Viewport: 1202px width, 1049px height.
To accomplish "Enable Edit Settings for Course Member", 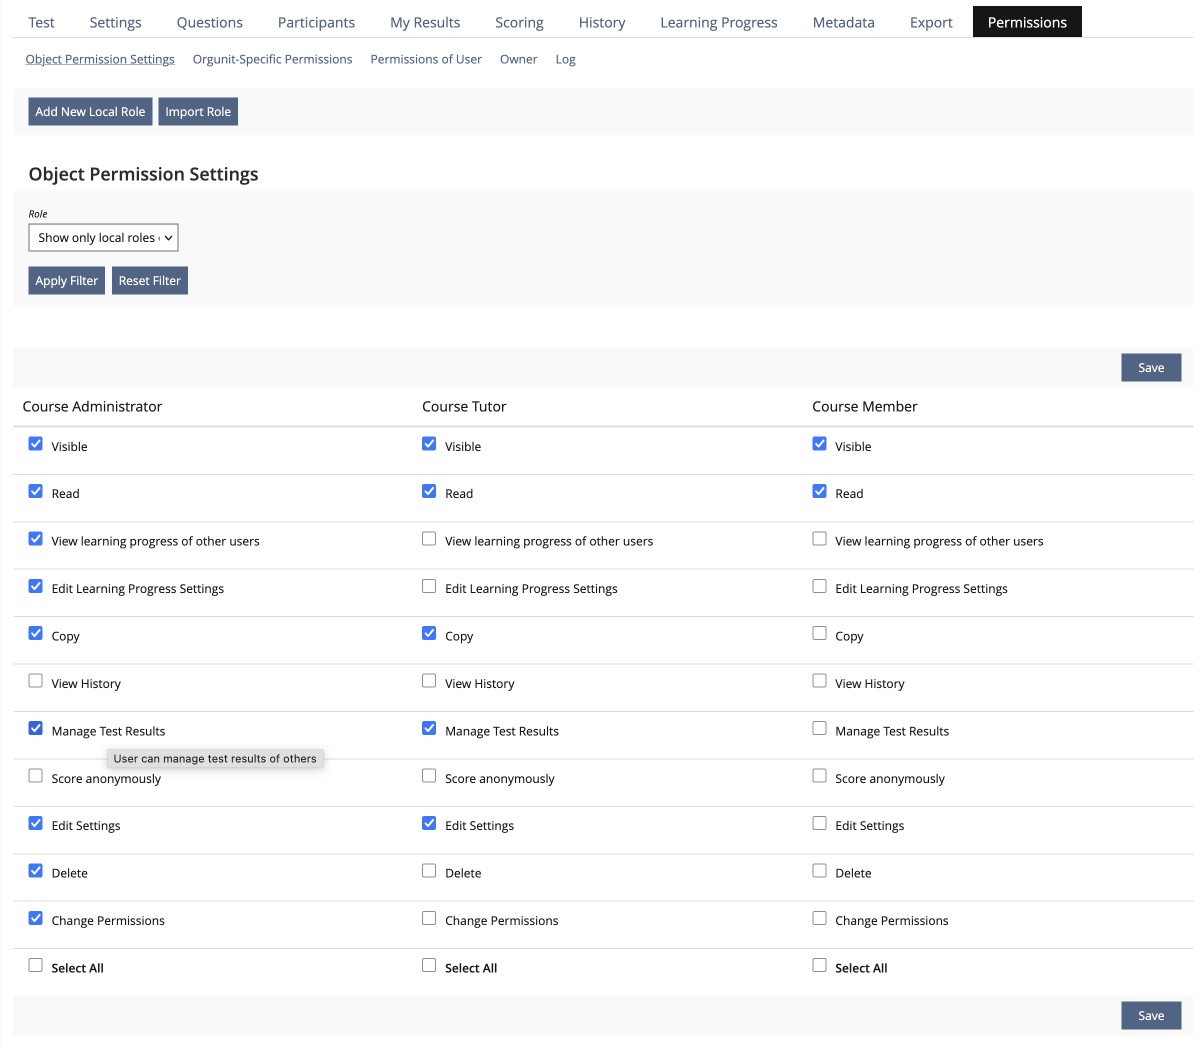I will [x=819, y=824].
